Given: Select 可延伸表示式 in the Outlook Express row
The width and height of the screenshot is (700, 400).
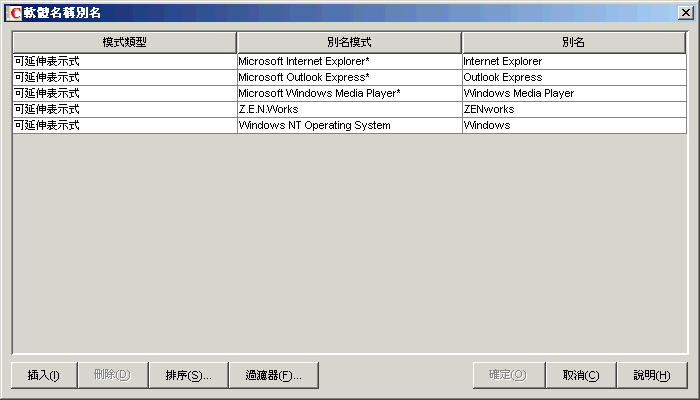Looking at the screenshot, I should click(125, 77).
